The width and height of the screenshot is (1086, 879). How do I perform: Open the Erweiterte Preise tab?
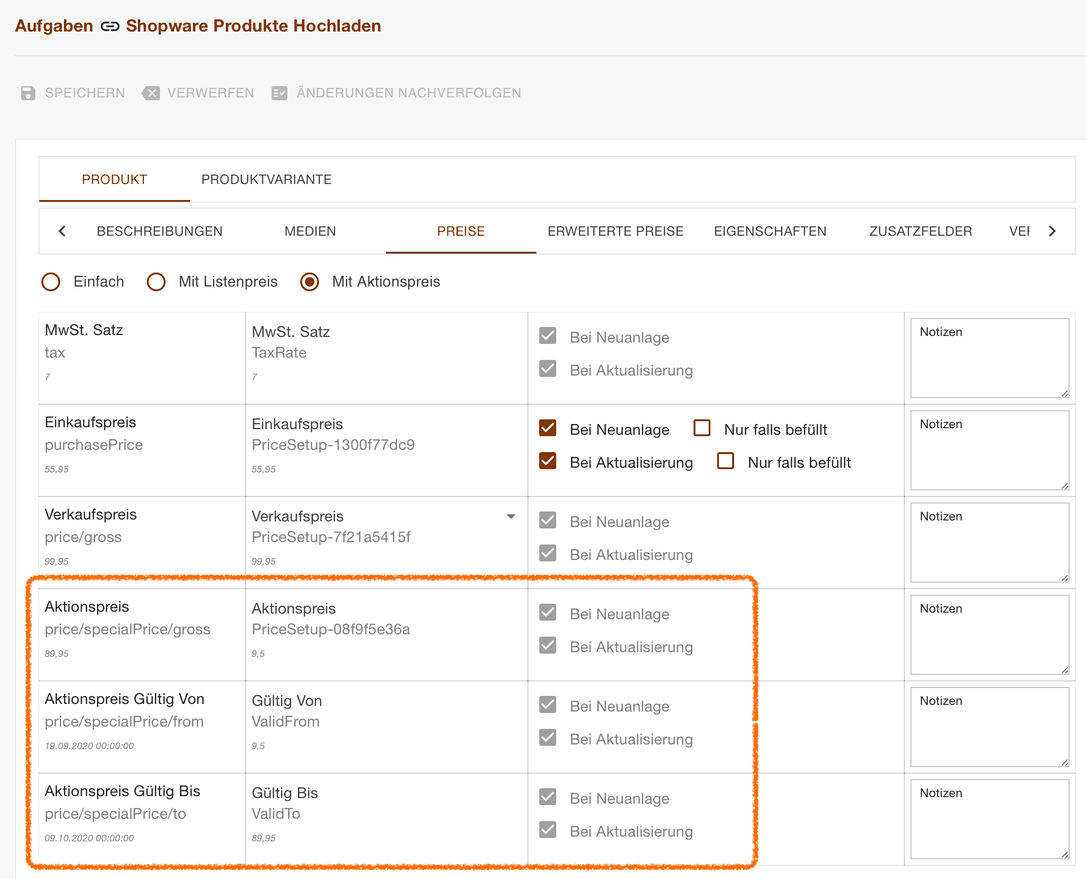615,231
